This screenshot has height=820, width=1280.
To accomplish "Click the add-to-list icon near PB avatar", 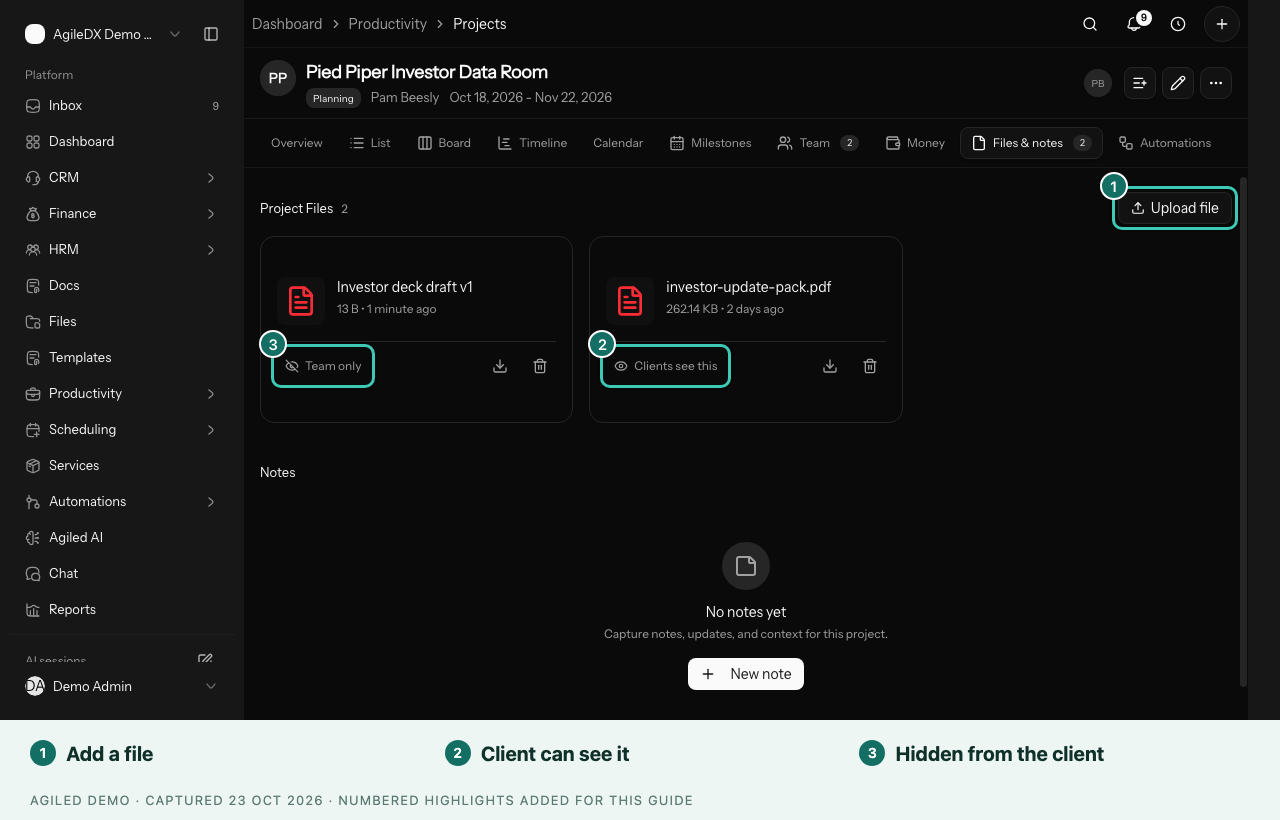I will point(1140,83).
